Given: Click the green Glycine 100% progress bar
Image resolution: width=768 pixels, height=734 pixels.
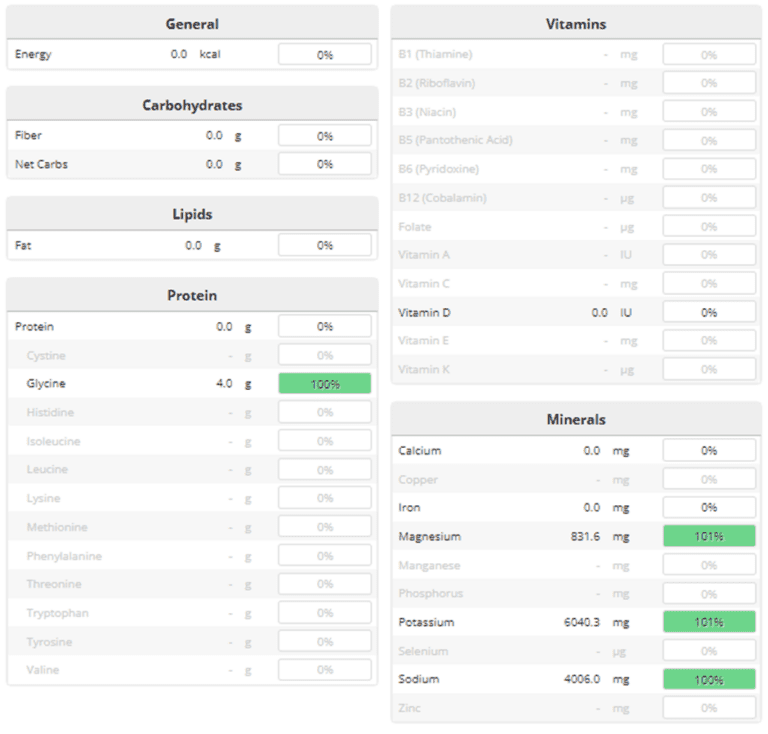Looking at the screenshot, I should click(x=324, y=384).
